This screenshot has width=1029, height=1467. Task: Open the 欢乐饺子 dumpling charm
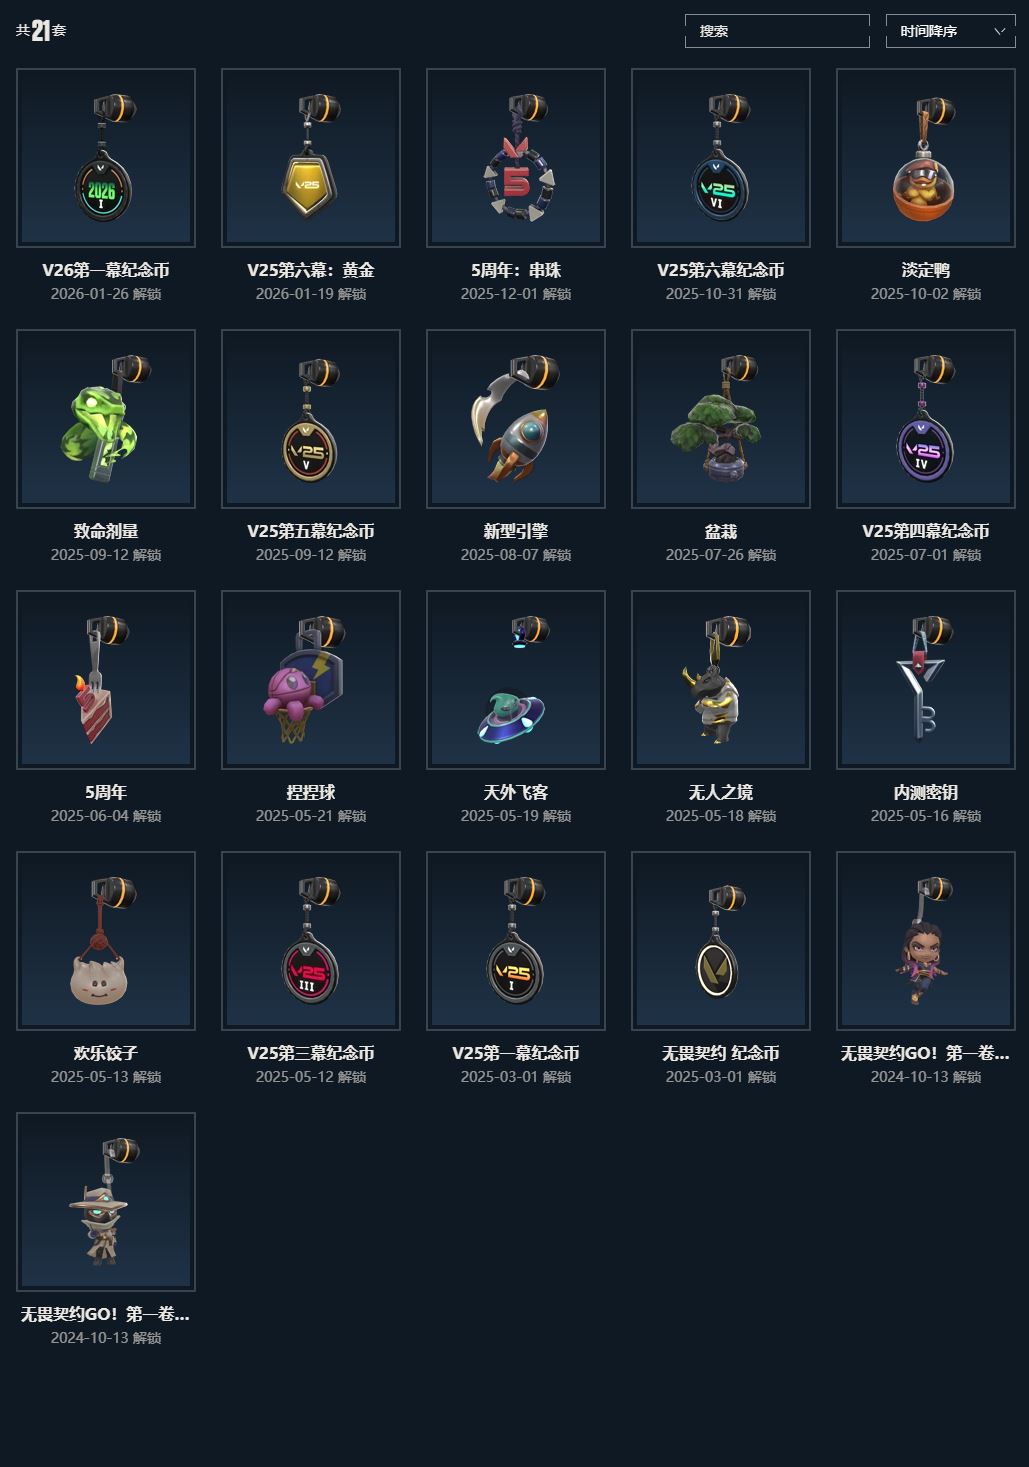pyautogui.click(x=106, y=941)
